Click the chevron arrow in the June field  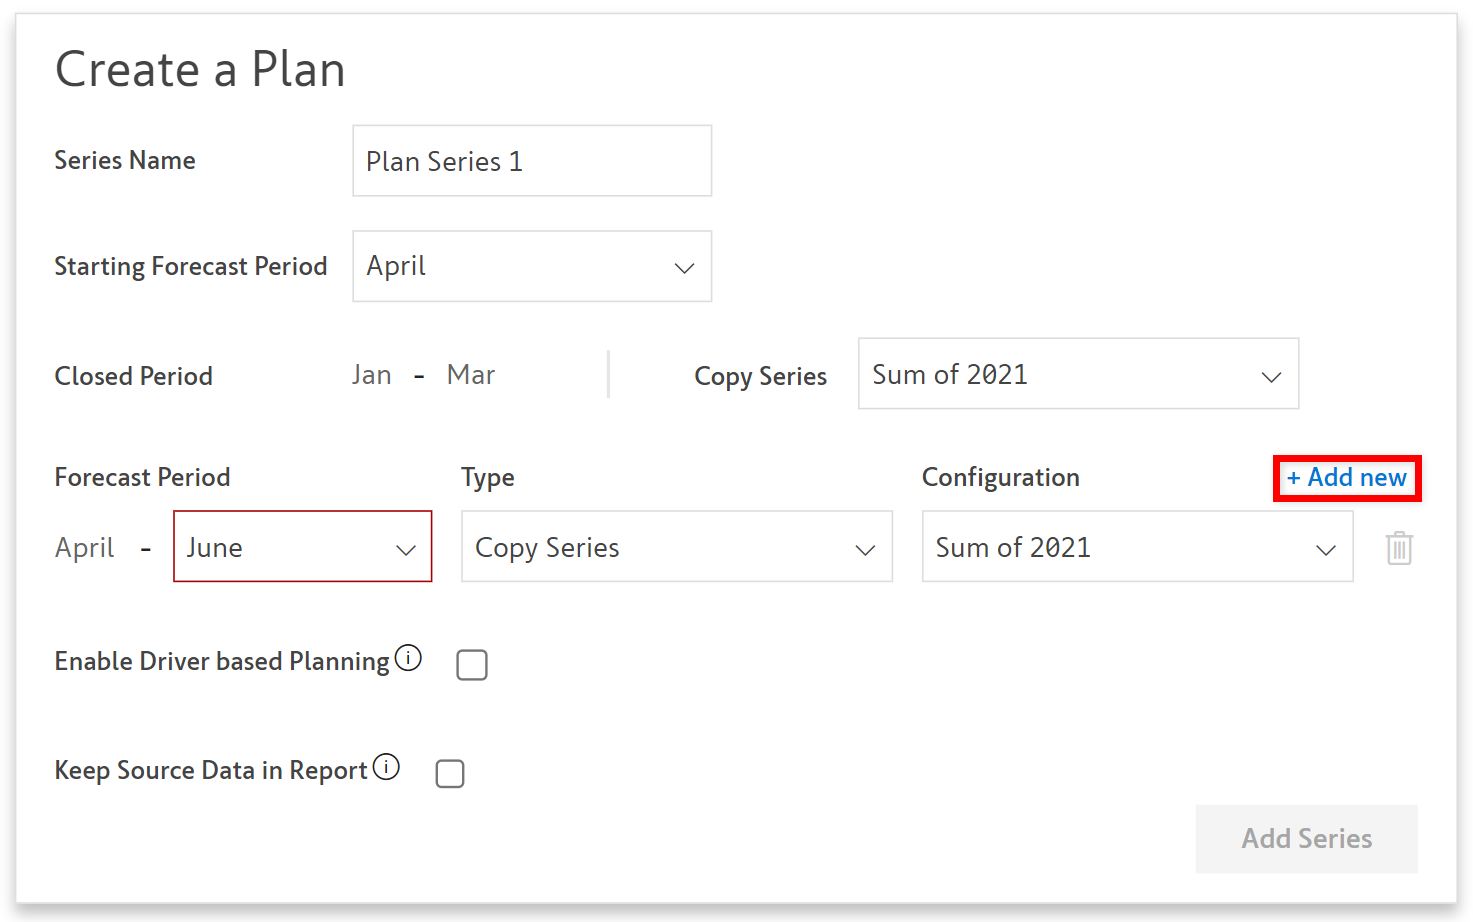[x=405, y=550]
